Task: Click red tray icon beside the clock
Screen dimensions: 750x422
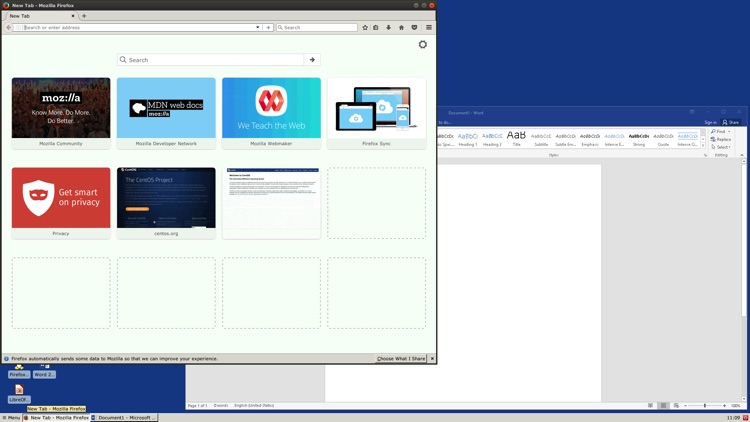Action: point(745,418)
